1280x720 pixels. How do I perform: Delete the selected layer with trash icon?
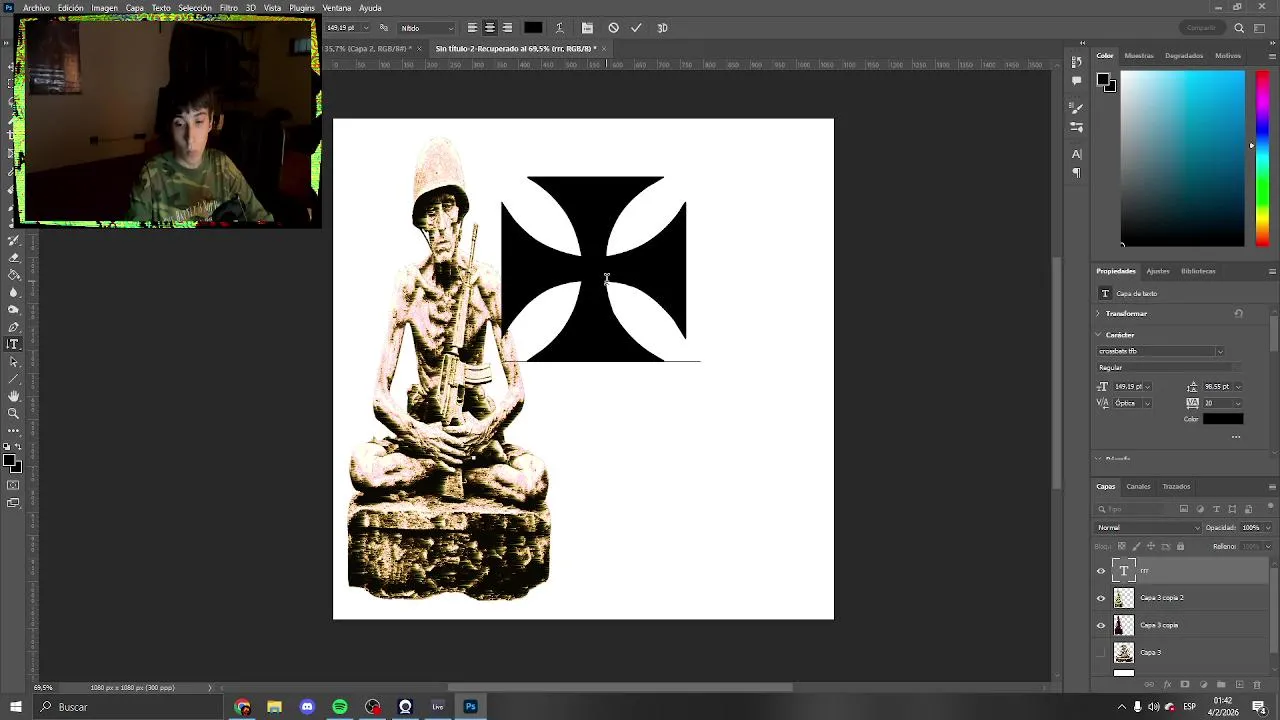point(1257,684)
